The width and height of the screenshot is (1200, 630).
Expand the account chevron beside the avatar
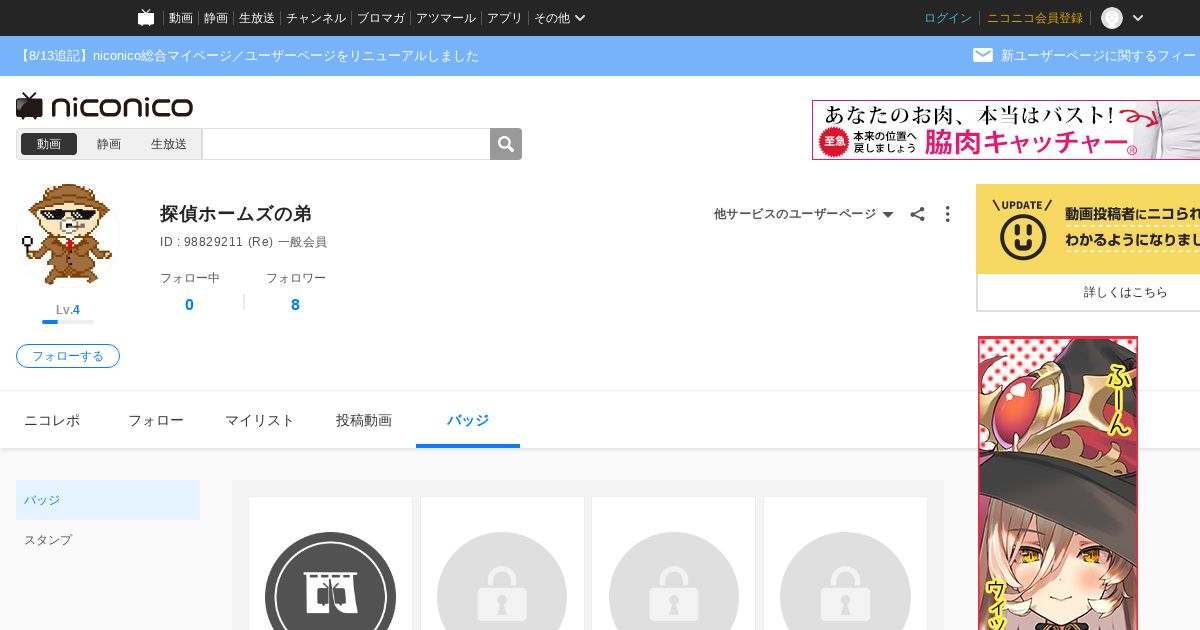tap(1138, 18)
